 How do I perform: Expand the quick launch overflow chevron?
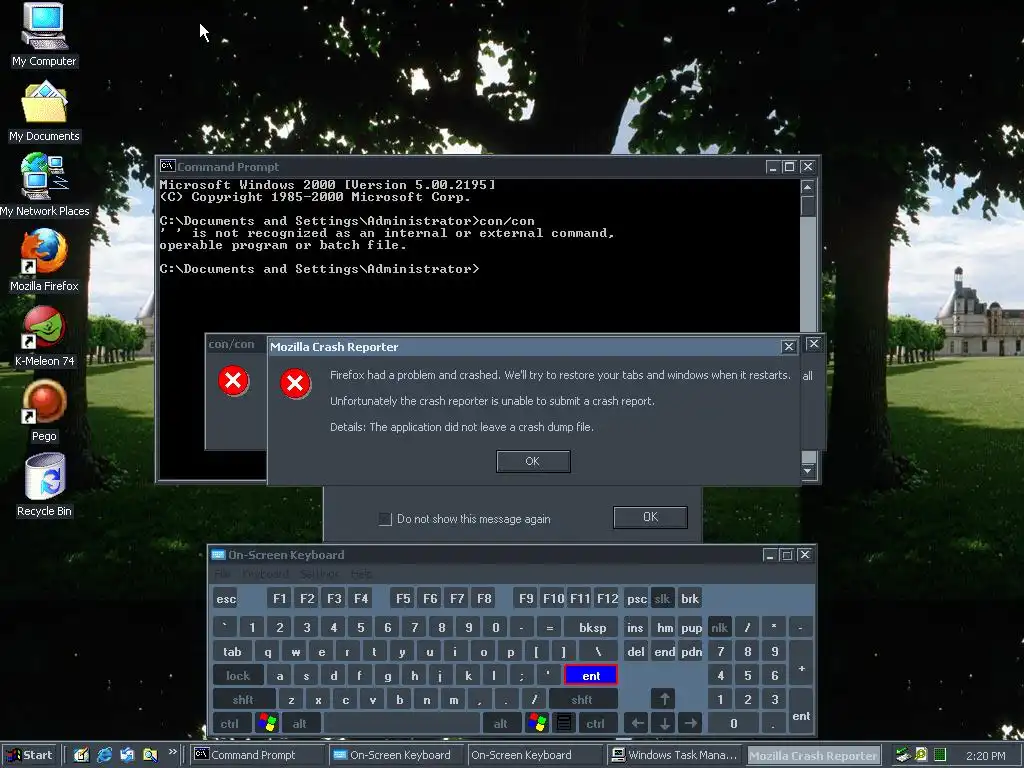pos(172,752)
